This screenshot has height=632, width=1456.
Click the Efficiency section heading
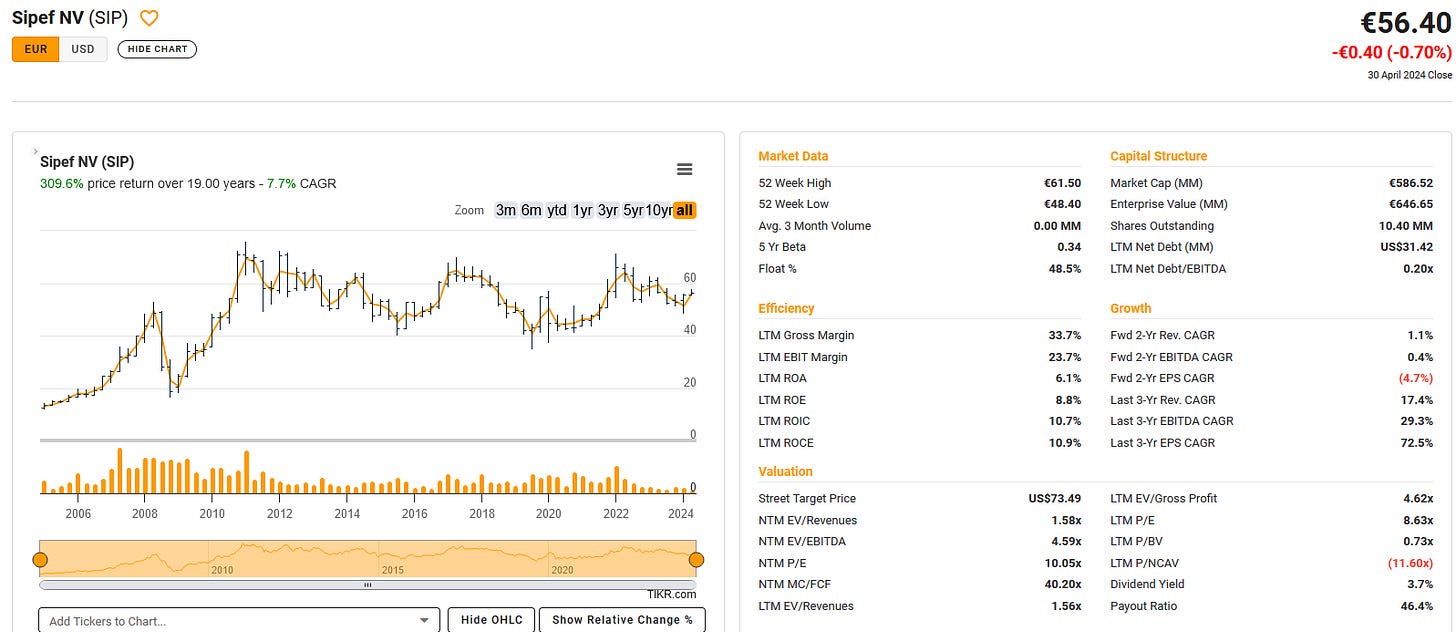[x=786, y=309]
